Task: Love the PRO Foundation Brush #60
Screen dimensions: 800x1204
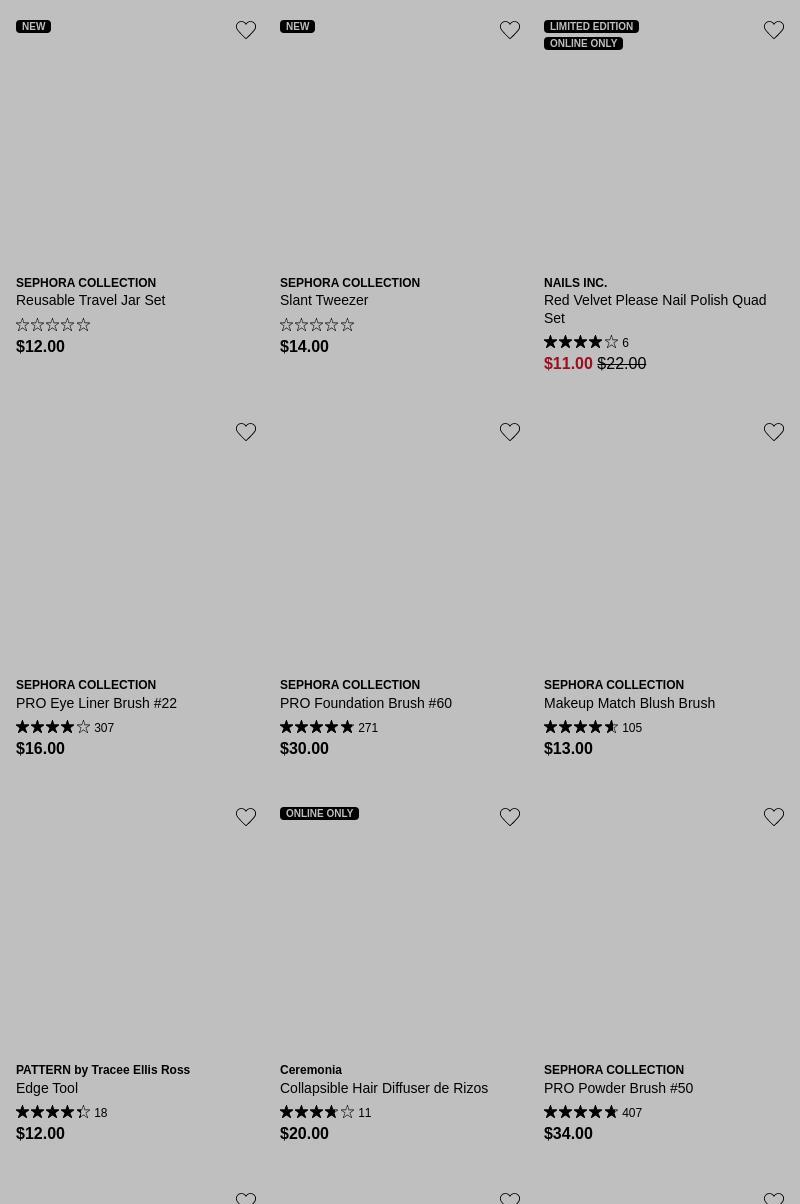Action: [510, 432]
